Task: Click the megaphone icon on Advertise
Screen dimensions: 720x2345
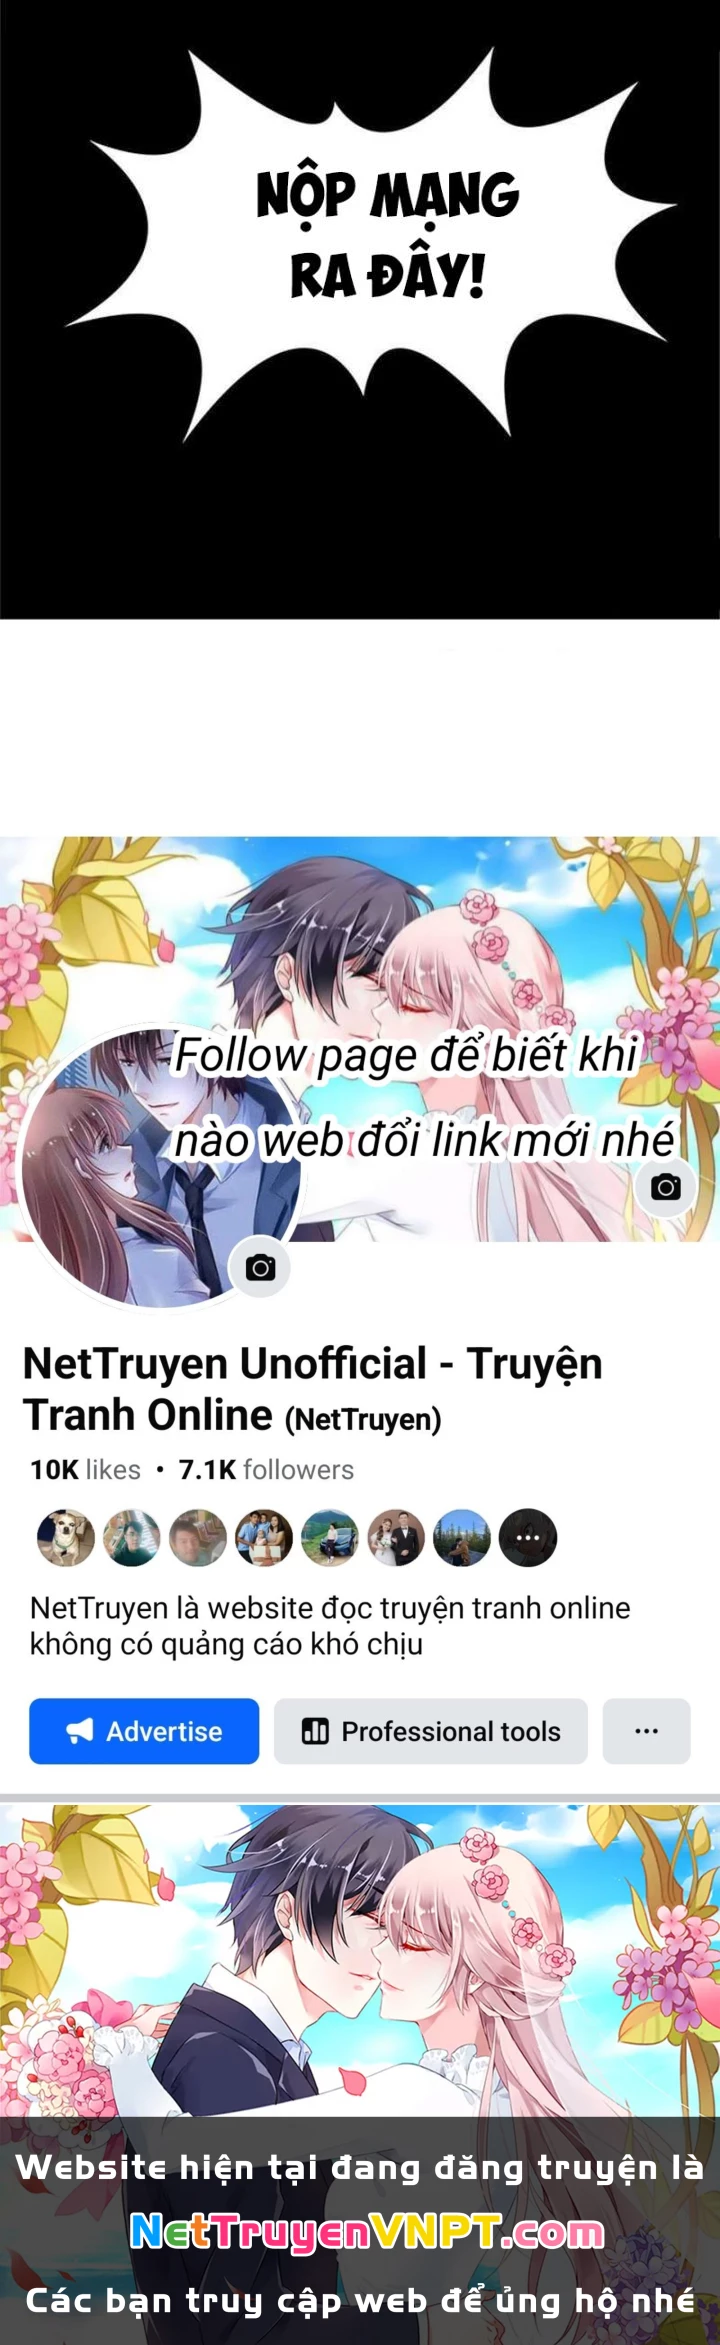Action: (80, 1731)
